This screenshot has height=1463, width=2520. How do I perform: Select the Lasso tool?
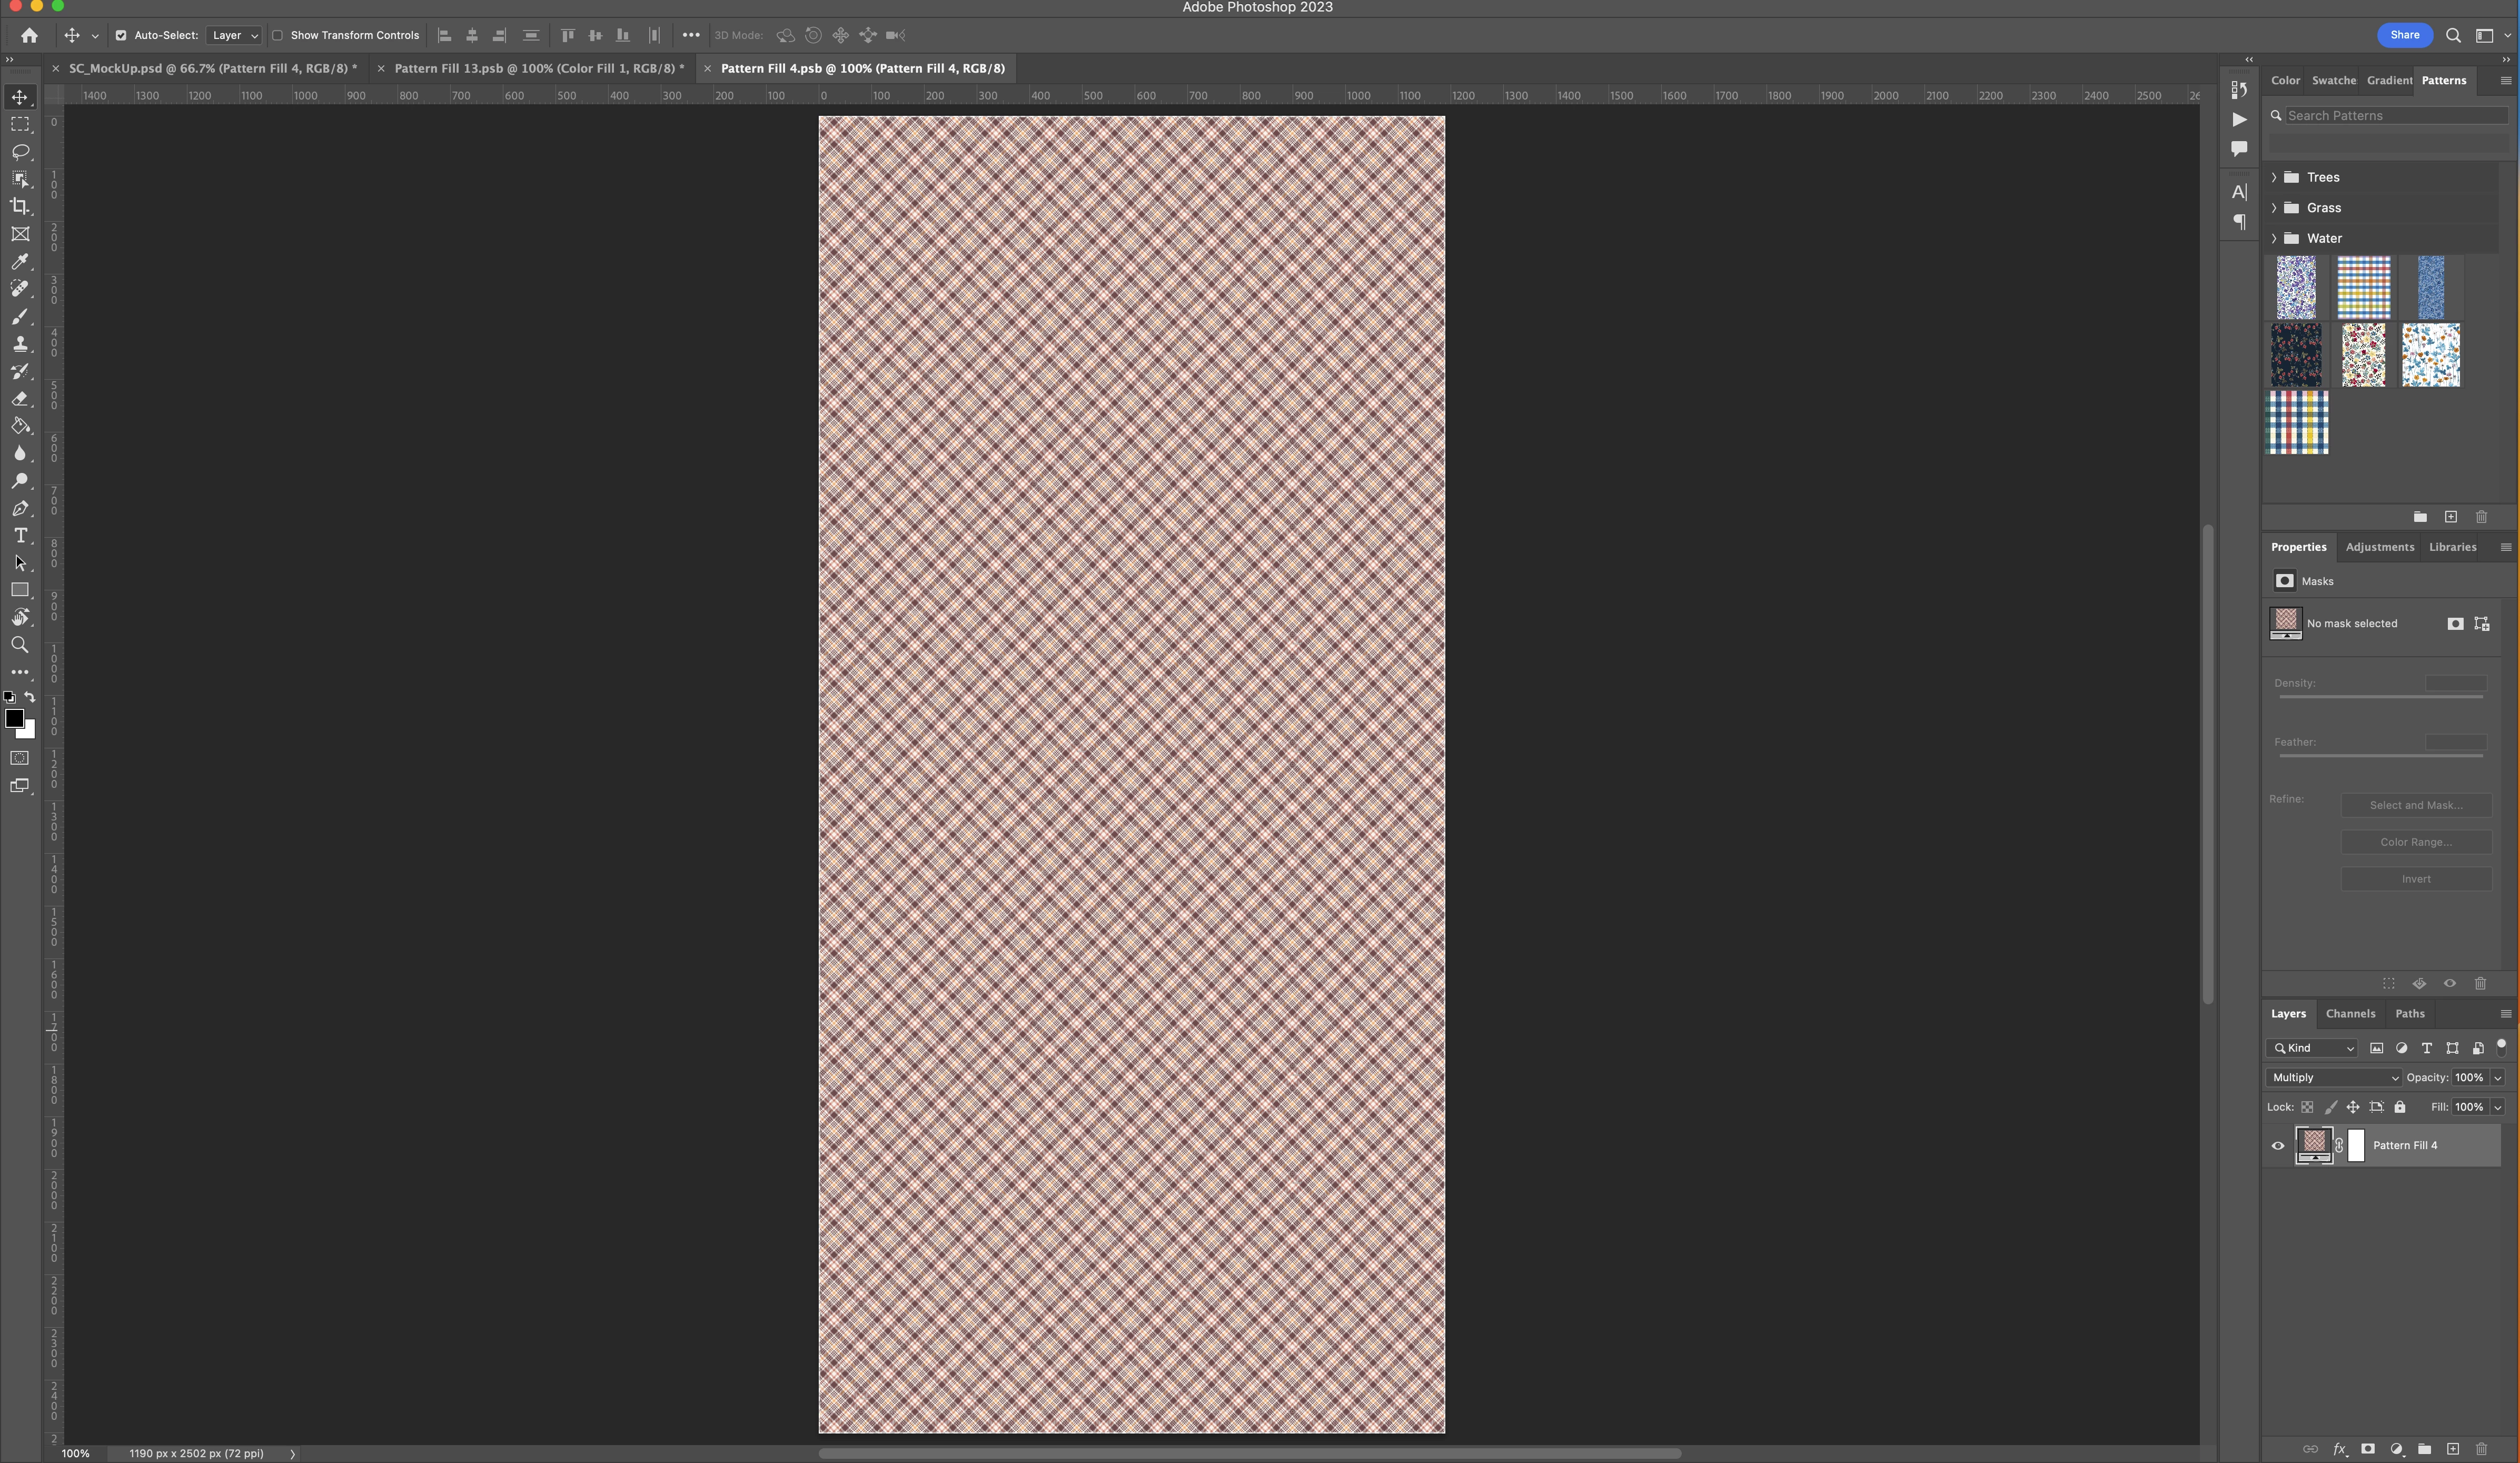[20, 152]
